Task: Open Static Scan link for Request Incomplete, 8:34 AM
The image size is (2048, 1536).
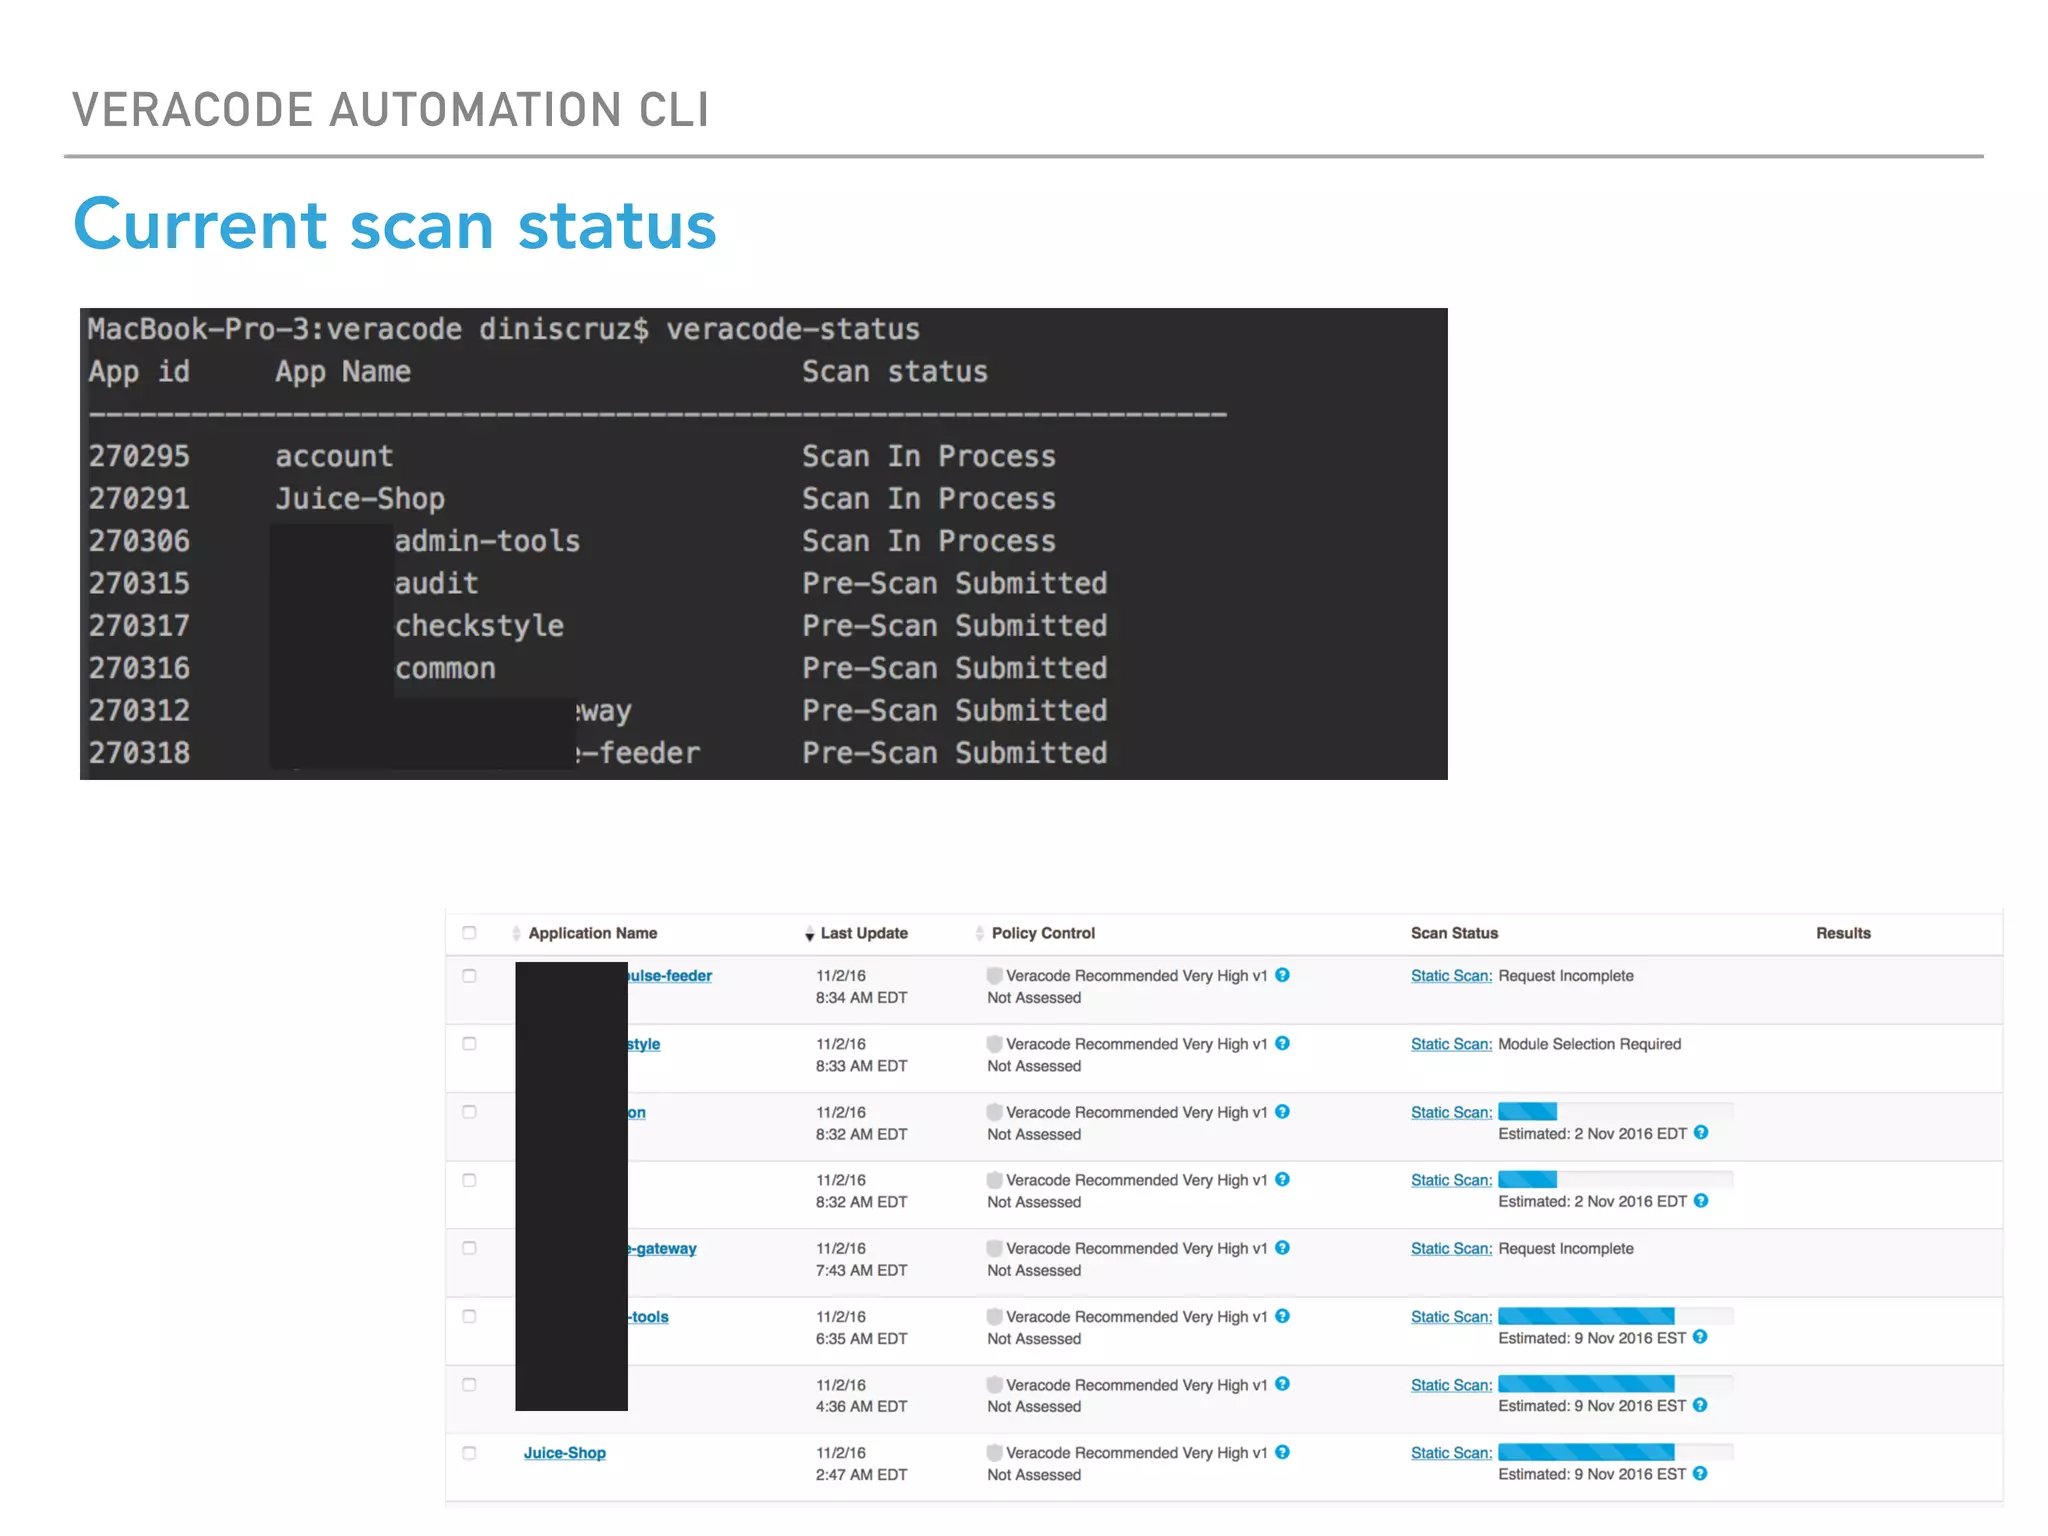Action: click(1451, 975)
